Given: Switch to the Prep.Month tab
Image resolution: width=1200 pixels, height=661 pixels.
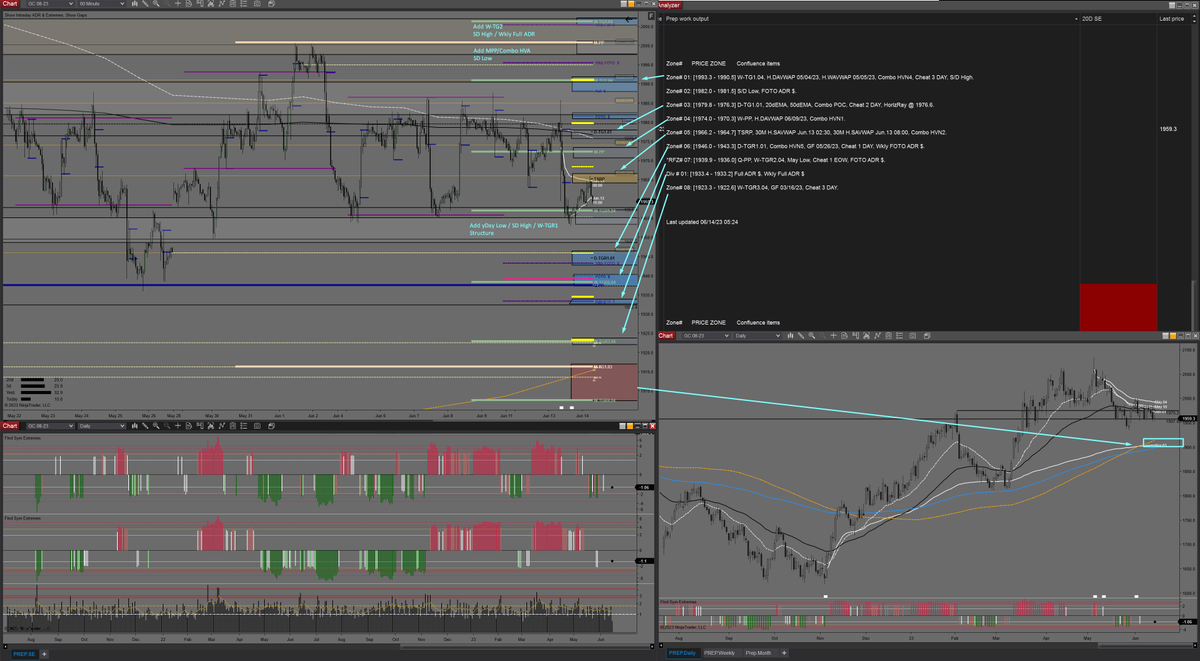Looking at the screenshot, I should 761,653.
